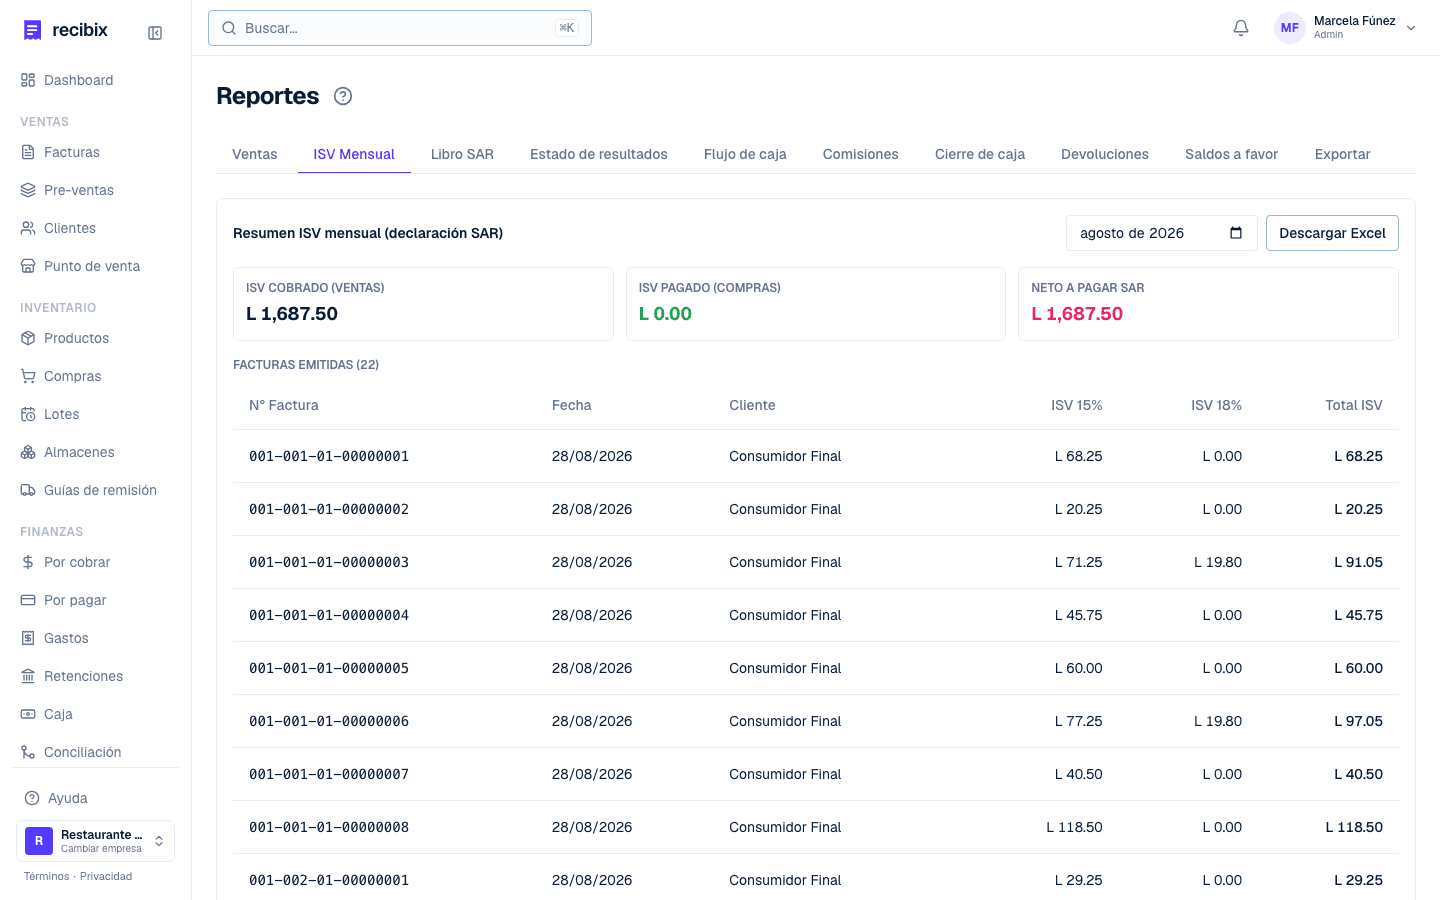Screen dimensions: 1440x900
Task: Open Flujo de caja tab
Action: click(745, 154)
